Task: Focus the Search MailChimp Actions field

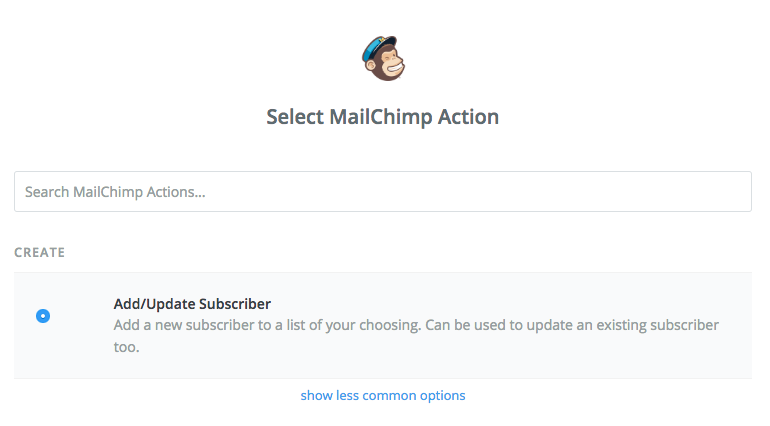Action: pyautogui.click(x=382, y=192)
